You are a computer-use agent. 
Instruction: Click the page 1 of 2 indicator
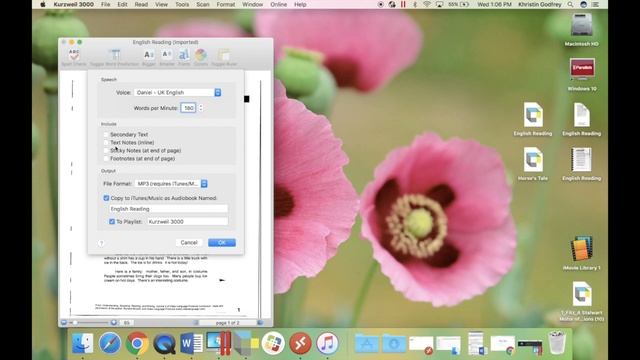[227, 323]
